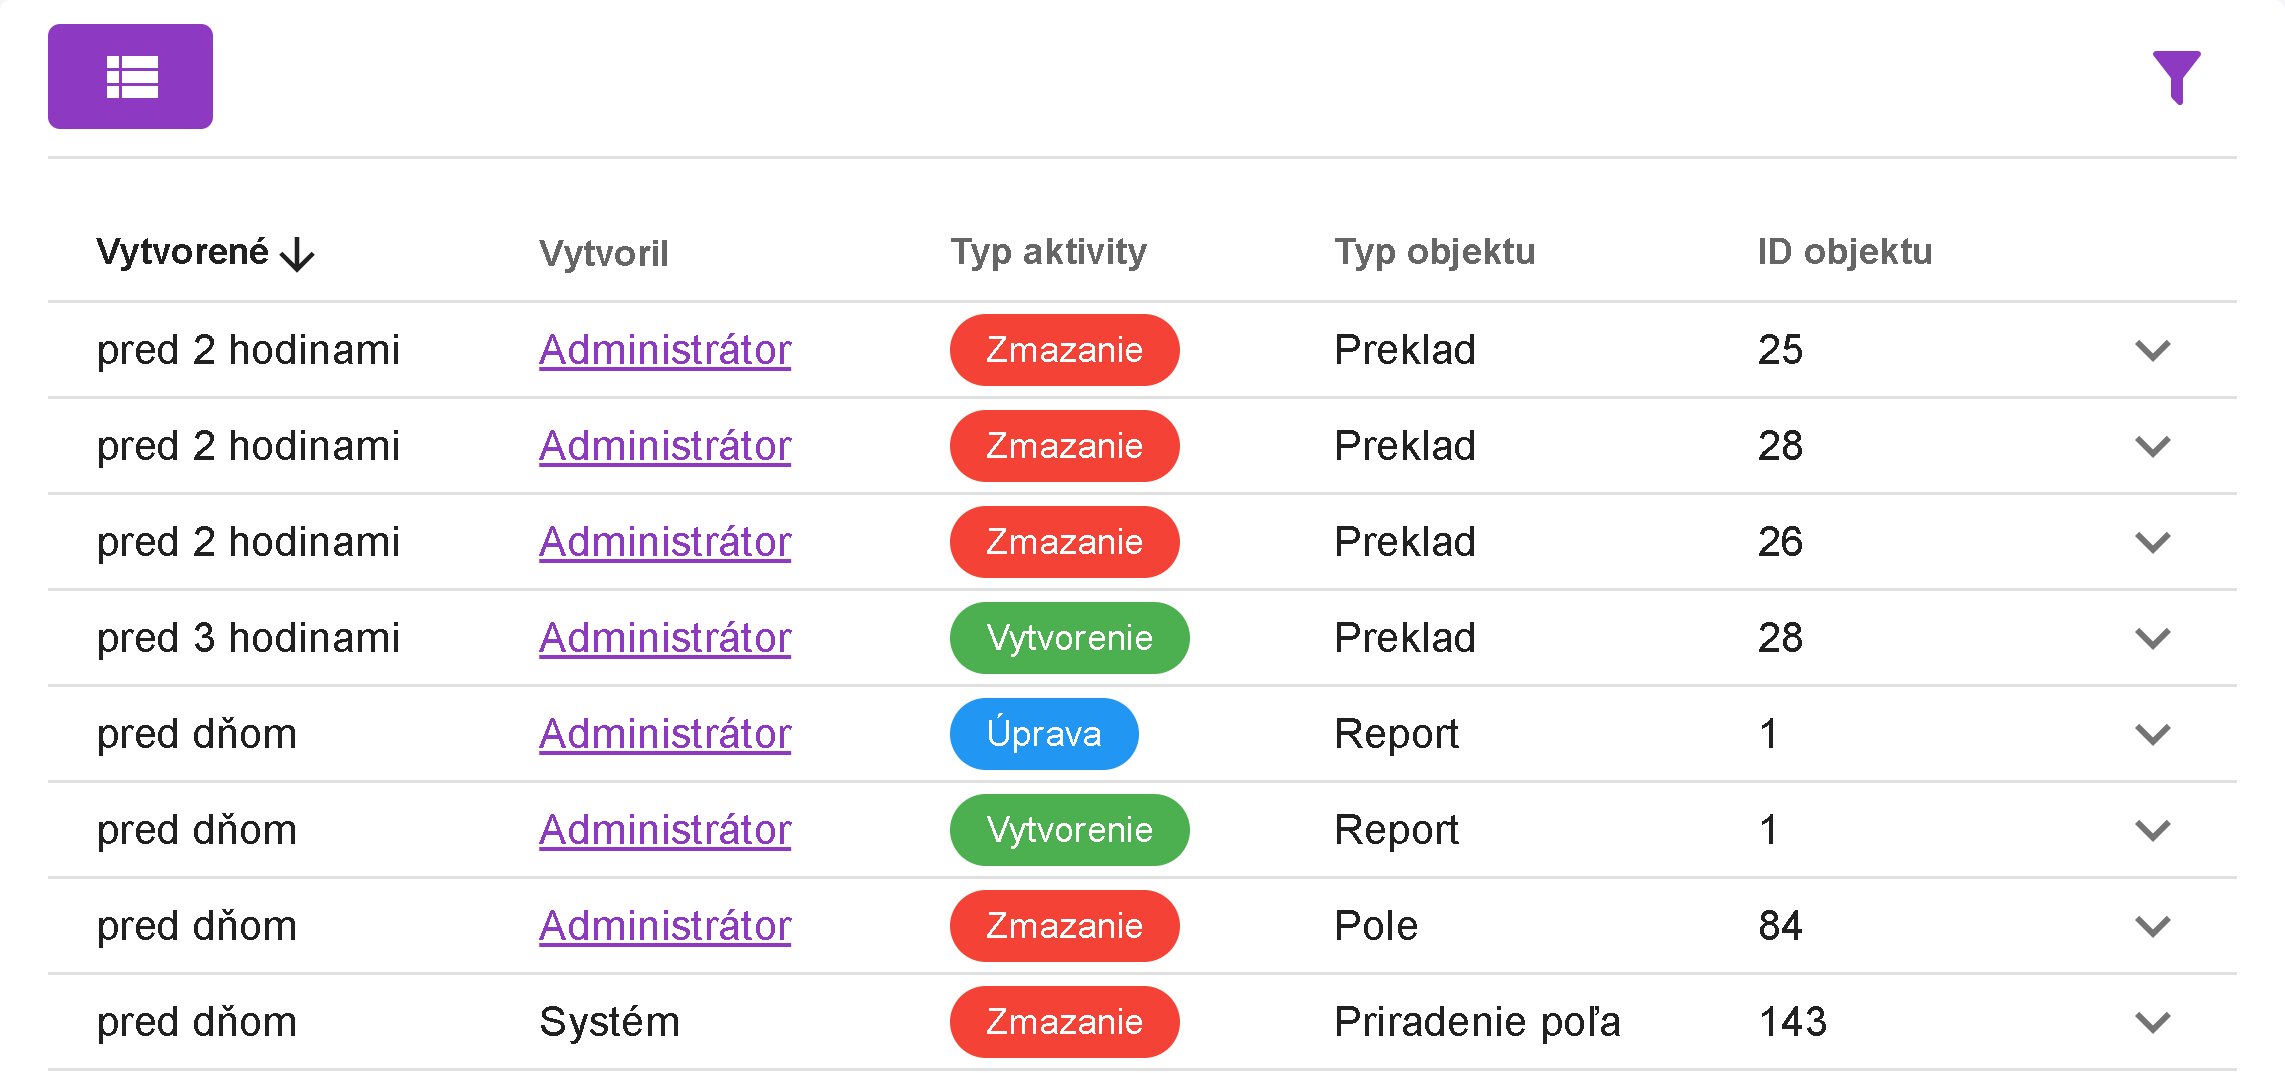Screen dimensions: 2285x1073
Task: Click the Typ objektu column header
Action: click(1434, 252)
